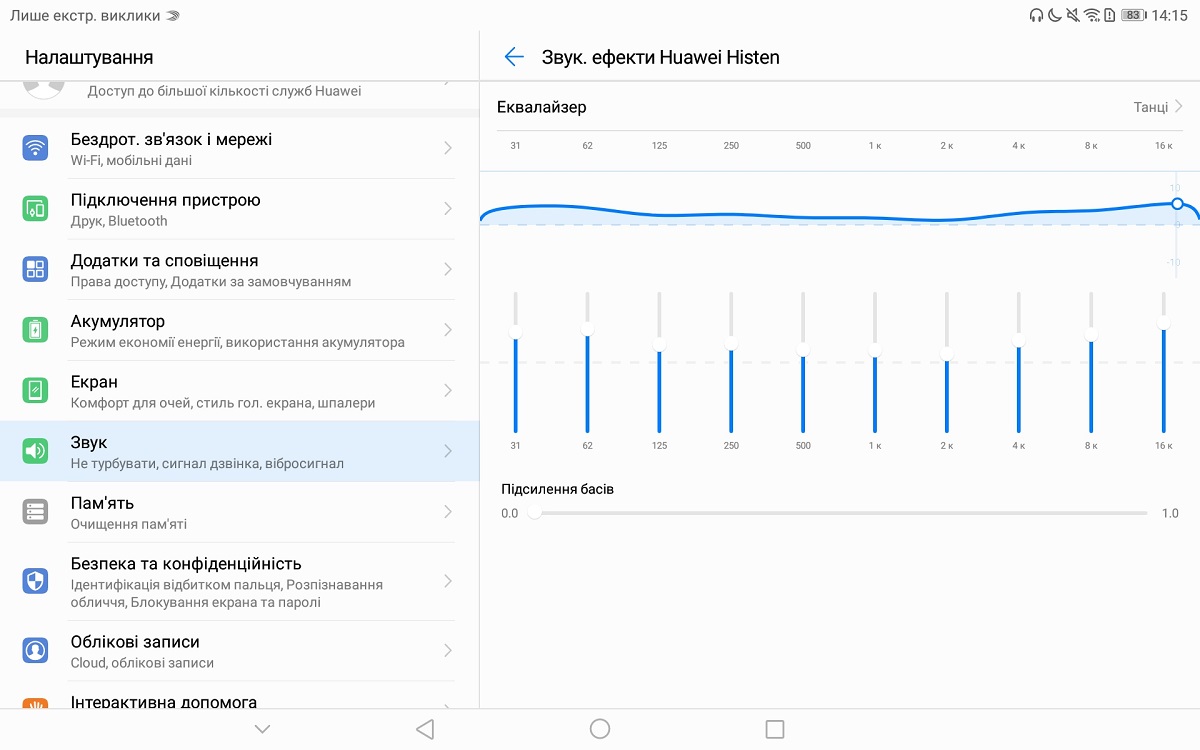
Task: Click the storage icon for Пам'ять
Action: coord(35,512)
